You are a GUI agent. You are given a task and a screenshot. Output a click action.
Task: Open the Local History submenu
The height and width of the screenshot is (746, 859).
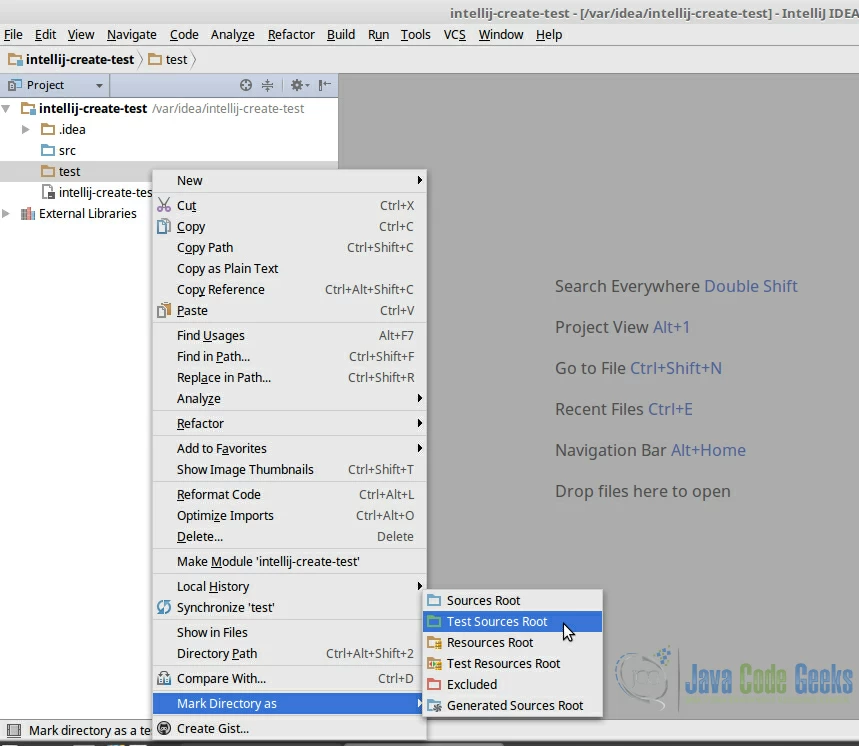[x=289, y=586]
